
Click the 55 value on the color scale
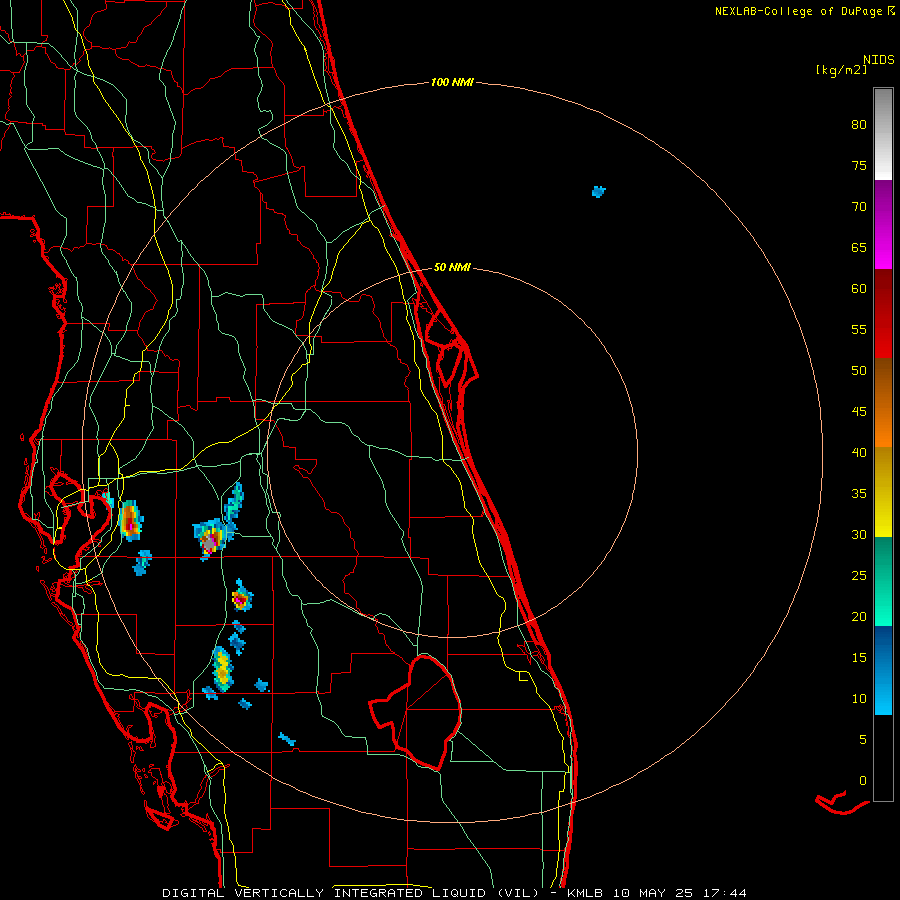tap(859, 330)
